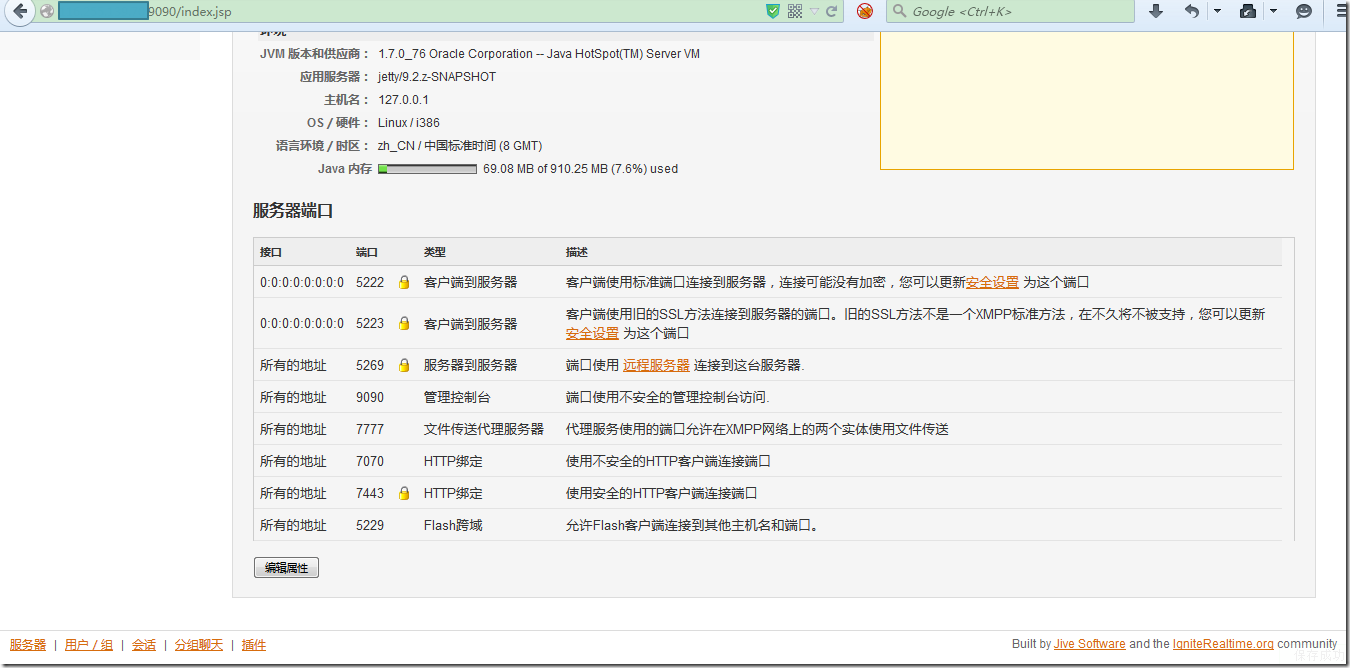
Task: Click 69.08 MB of 910.25 MB memory text
Action: pyautogui.click(x=580, y=169)
